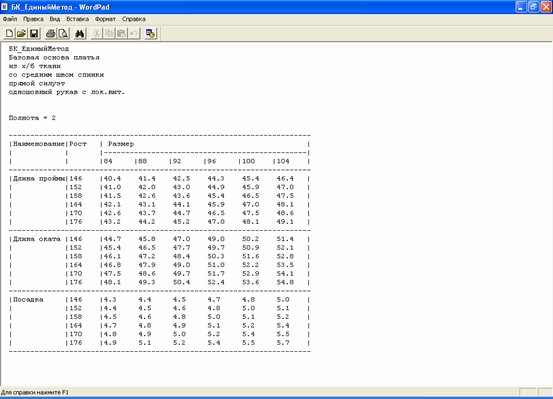Screen dimensions: 553x399
Task: Click the Open file folder icon
Action: 22,34
